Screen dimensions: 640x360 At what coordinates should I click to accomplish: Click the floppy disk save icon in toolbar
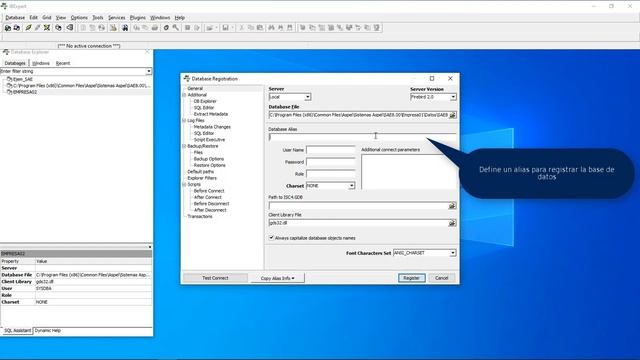pos(225,28)
